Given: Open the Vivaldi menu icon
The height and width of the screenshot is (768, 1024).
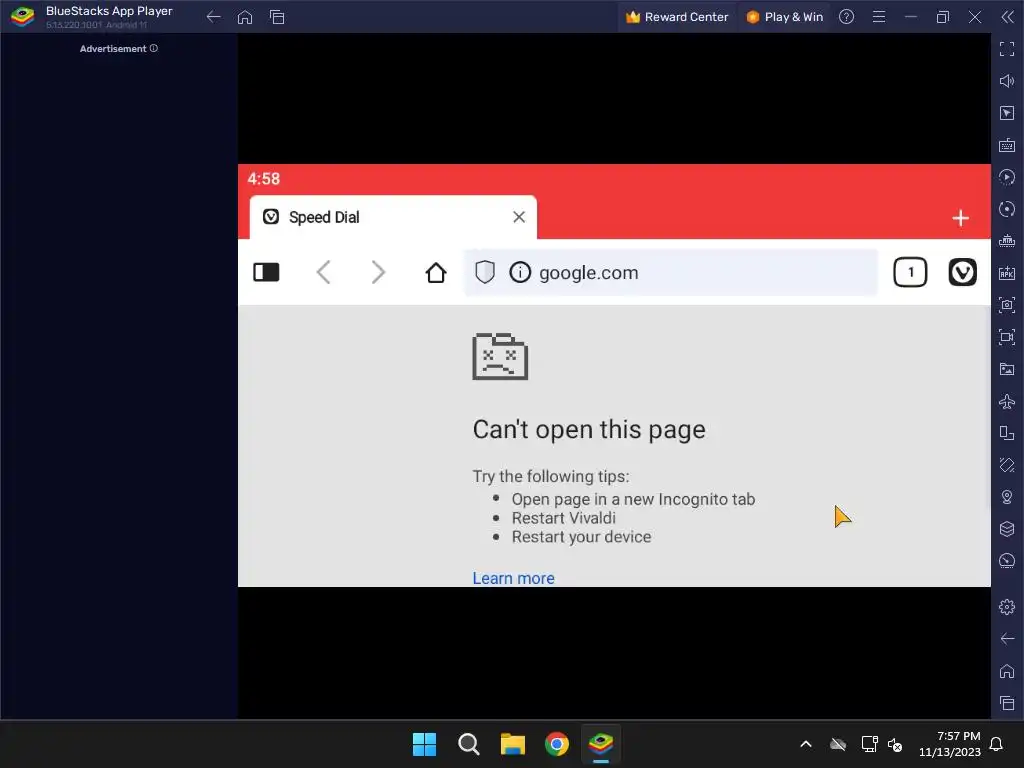Looking at the screenshot, I should (x=962, y=272).
